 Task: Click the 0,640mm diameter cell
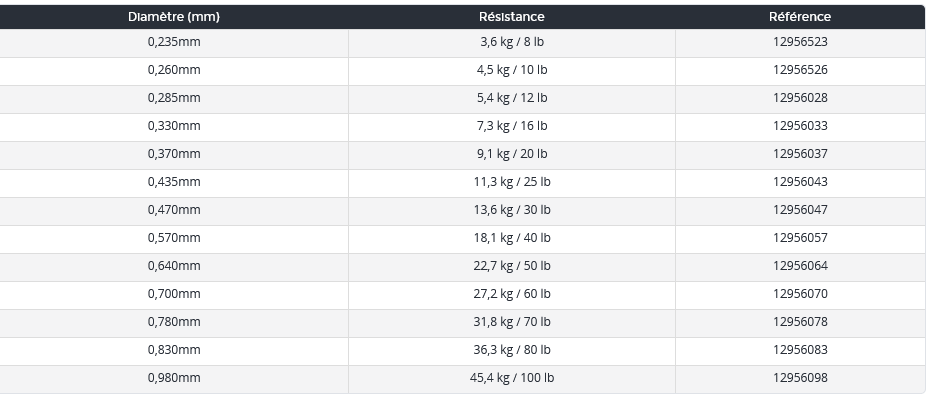pyautogui.click(x=174, y=266)
